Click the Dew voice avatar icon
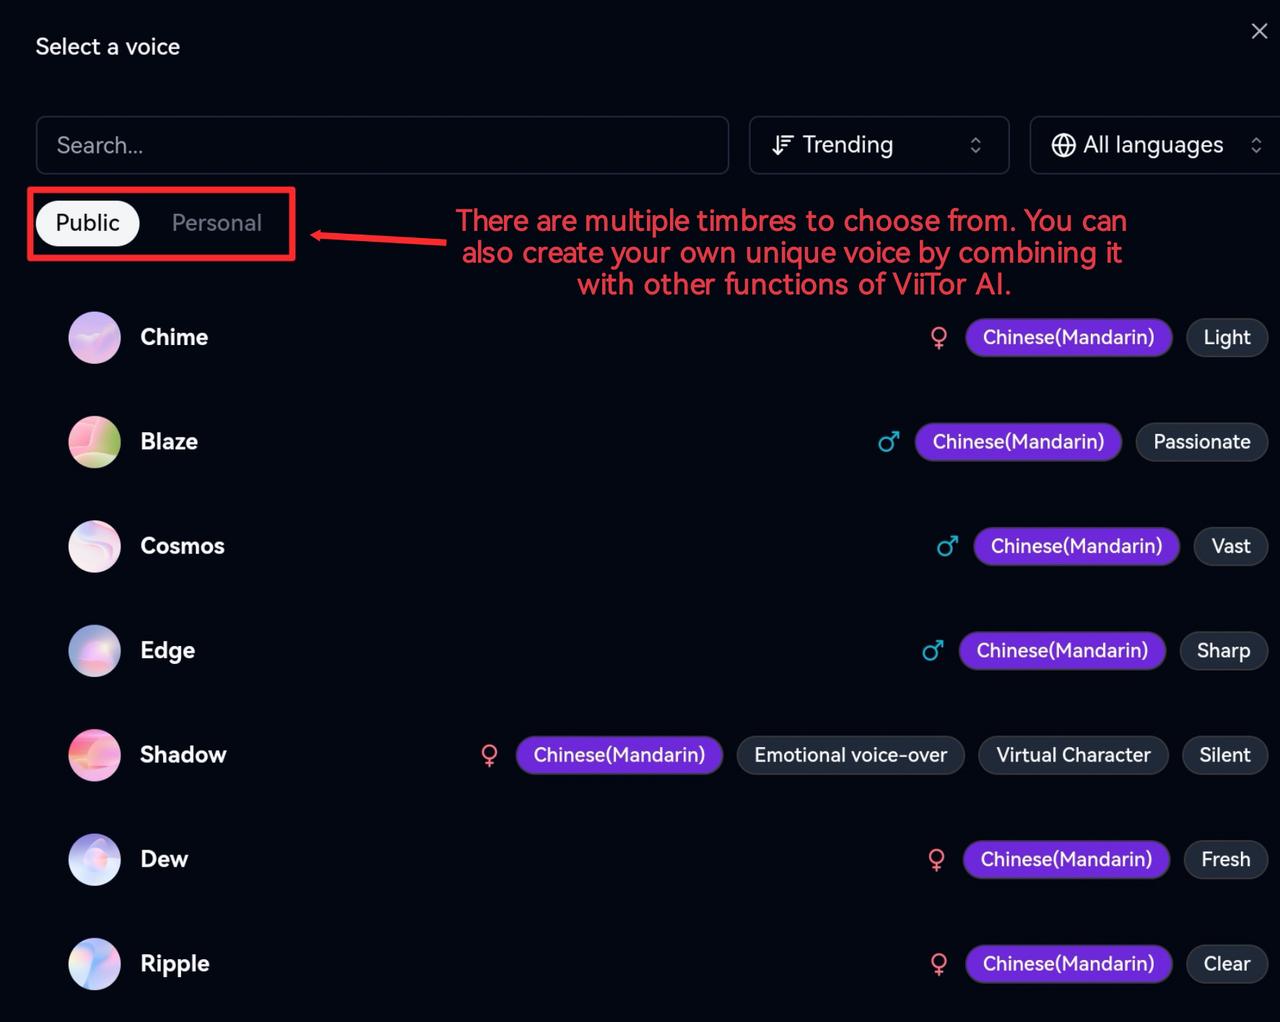1280x1022 pixels. coord(94,859)
